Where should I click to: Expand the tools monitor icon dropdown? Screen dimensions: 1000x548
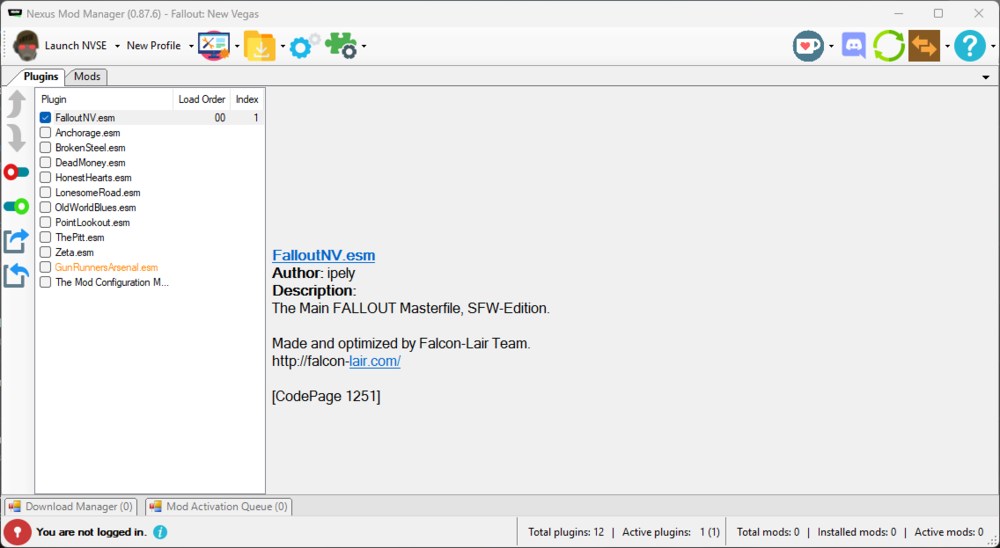[x=237, y=46]
